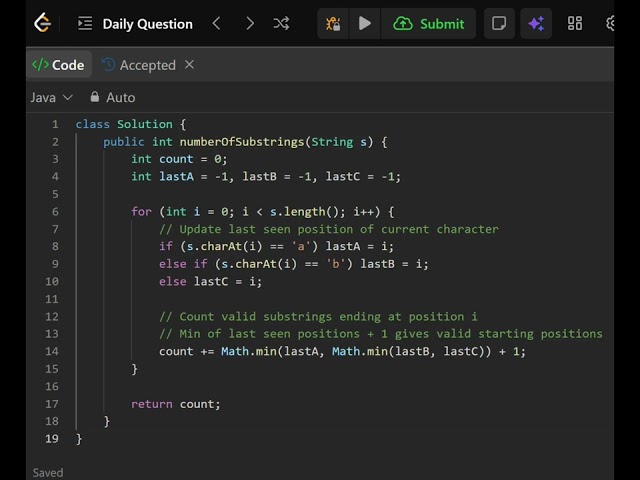Close the Accepted tab
The width and height of the screenshot is (640, 480).
[x=189, y=64]
